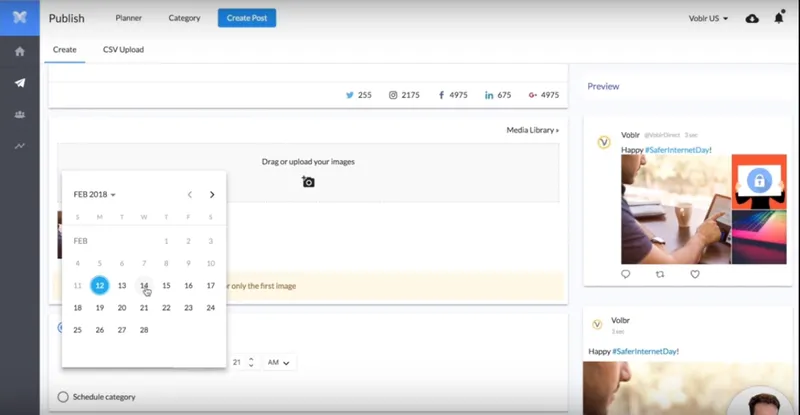The width and height of the screenshot is (800, 415).
Task: Select February 16 in the calendar
Action: pos(188,285)
